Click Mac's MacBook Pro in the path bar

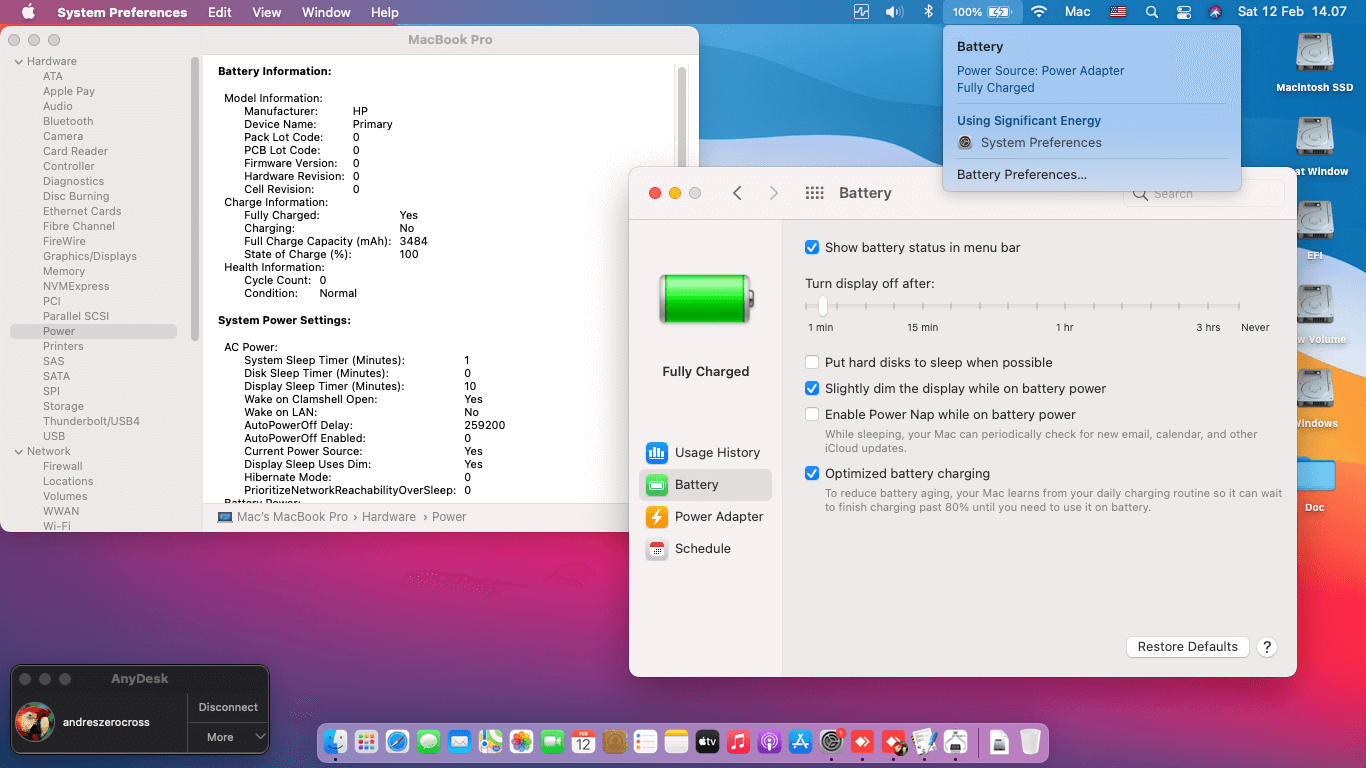point(292,517)
